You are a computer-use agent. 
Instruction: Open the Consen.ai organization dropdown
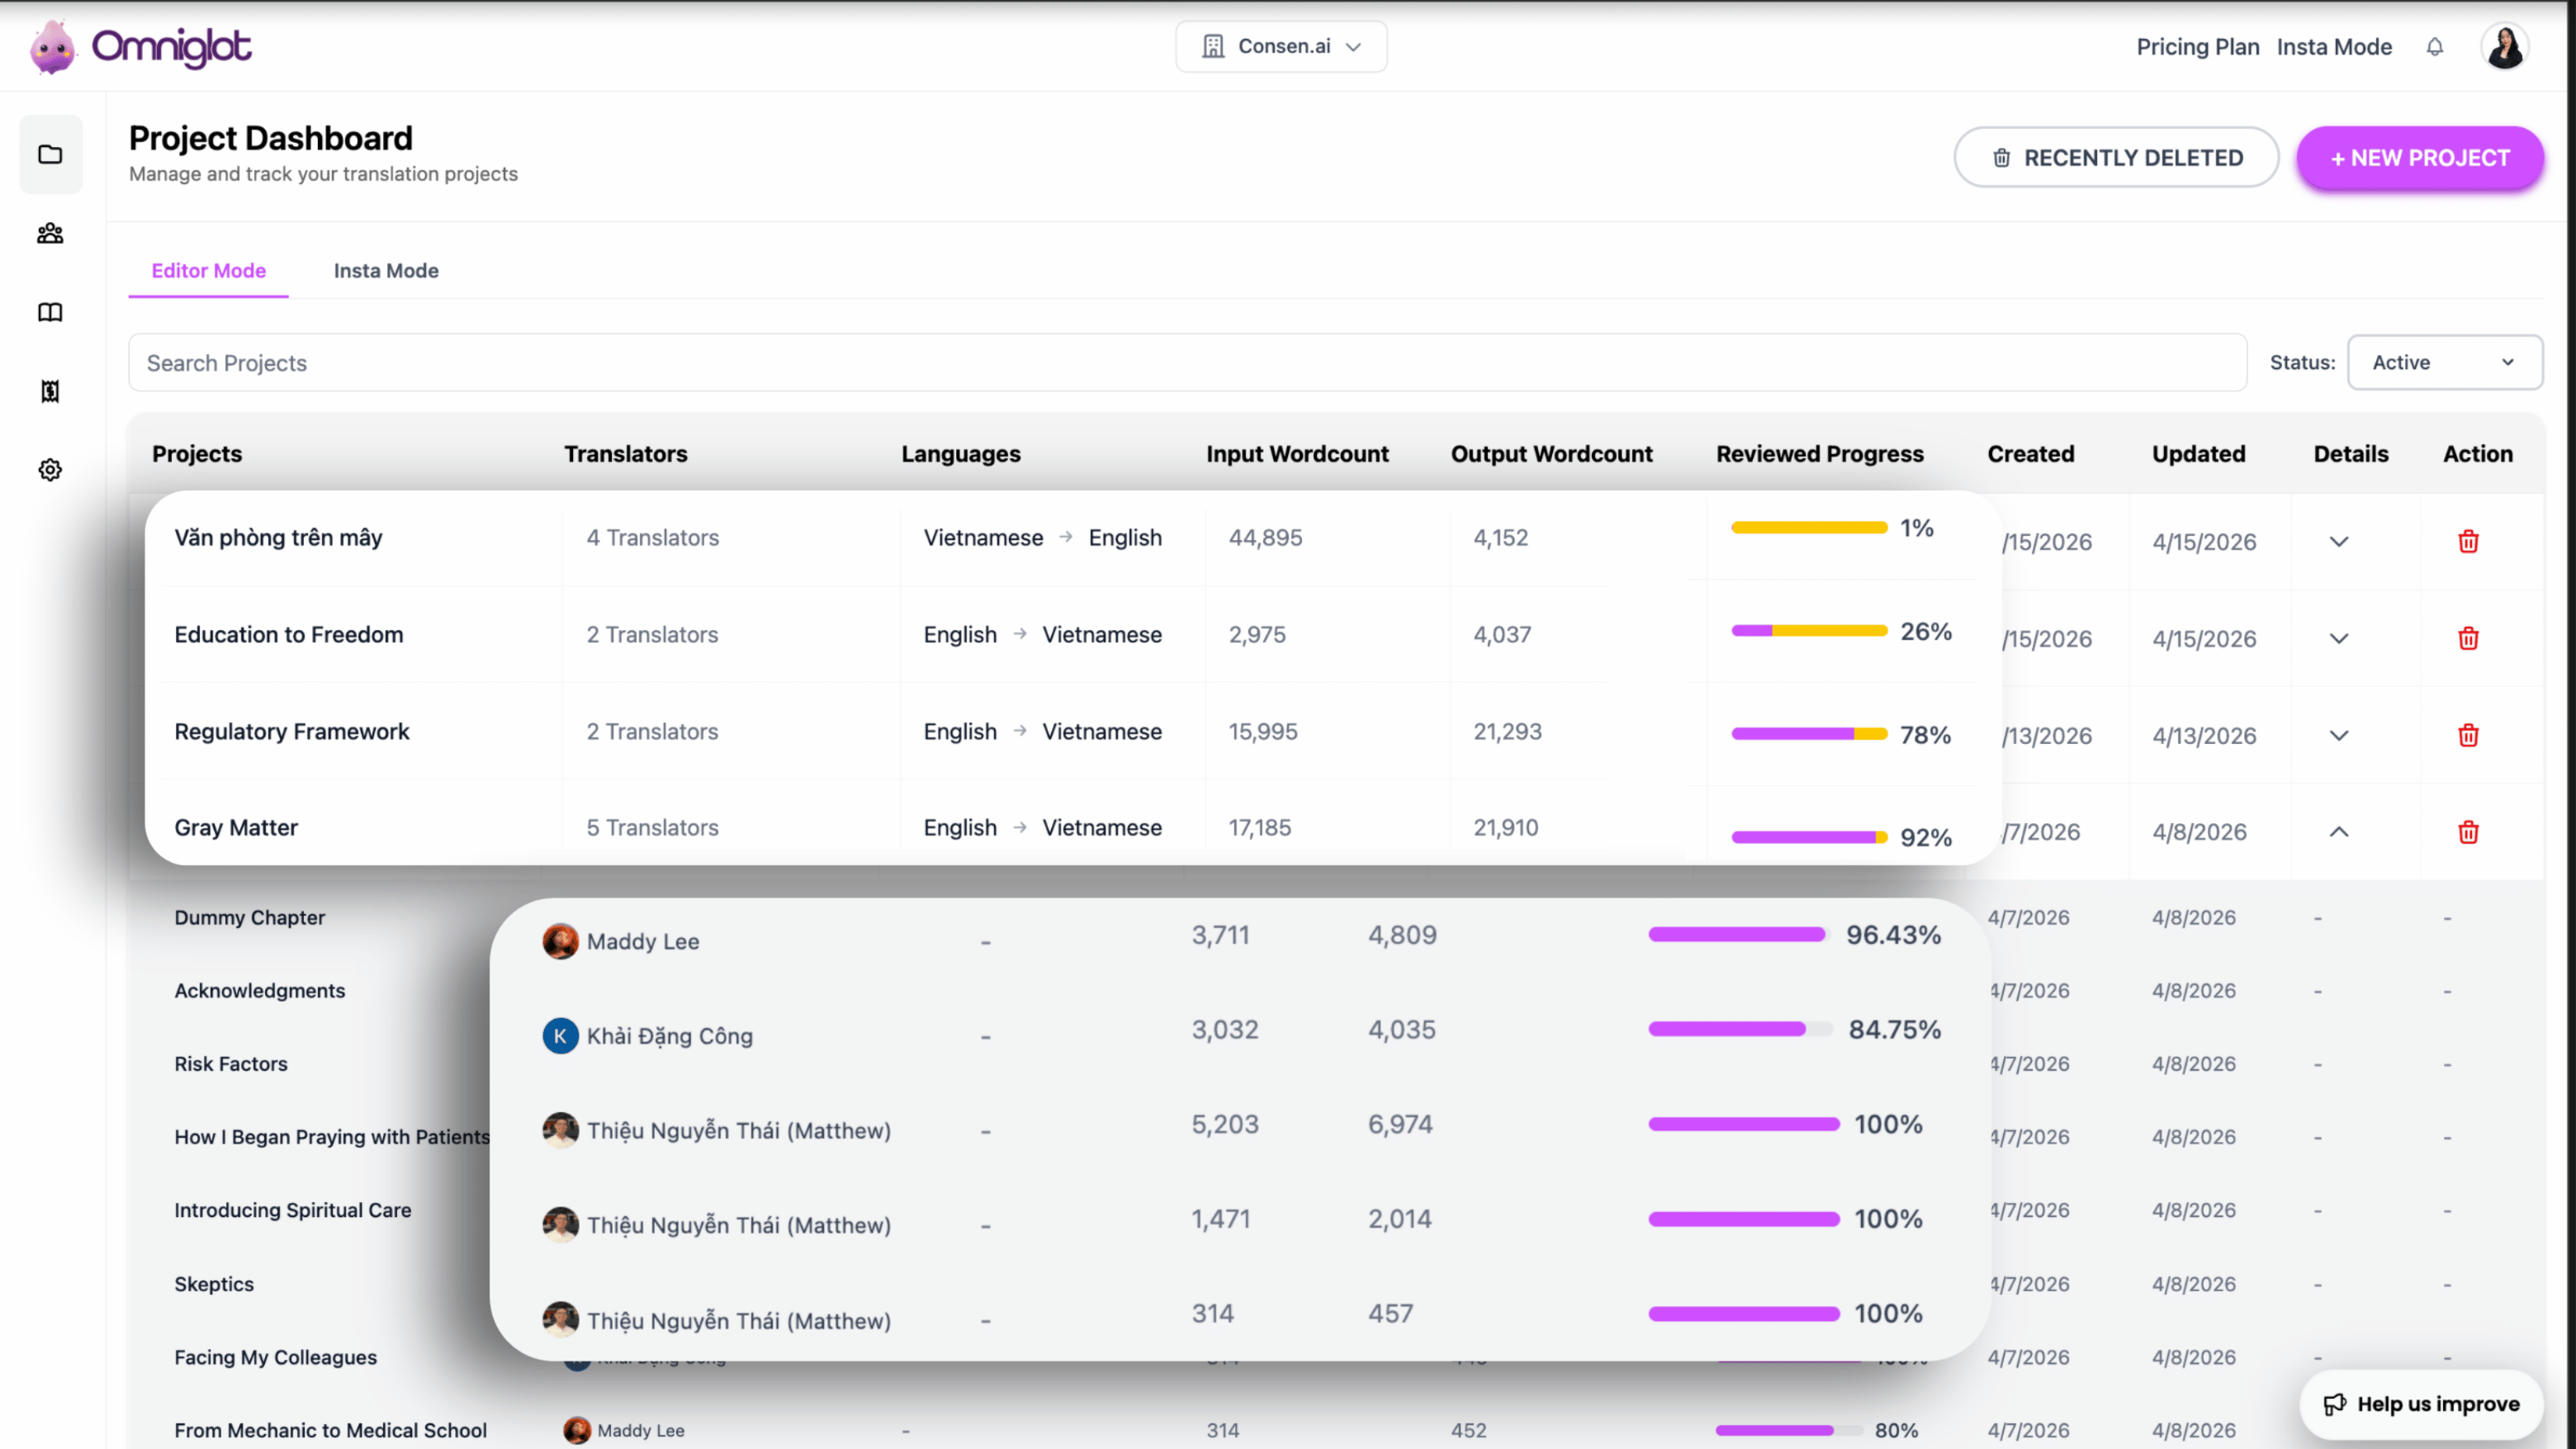coord(1280,46)
